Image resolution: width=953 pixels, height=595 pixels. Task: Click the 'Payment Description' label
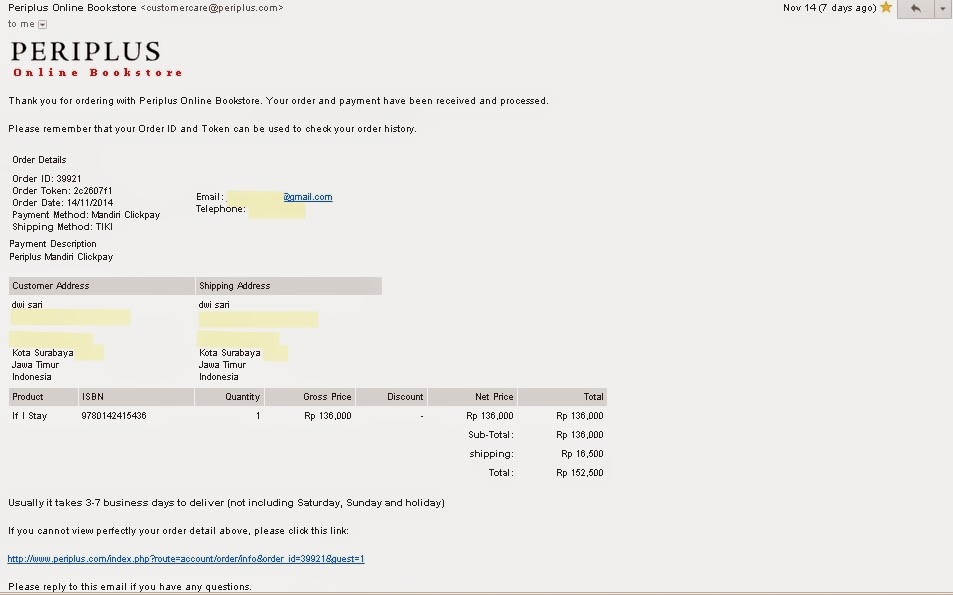(53, 244)
